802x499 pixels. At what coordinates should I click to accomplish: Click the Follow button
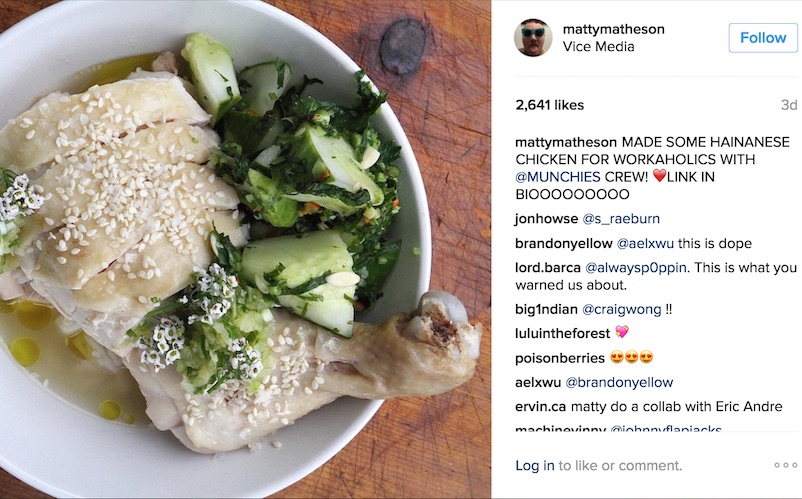coord(763,38)
